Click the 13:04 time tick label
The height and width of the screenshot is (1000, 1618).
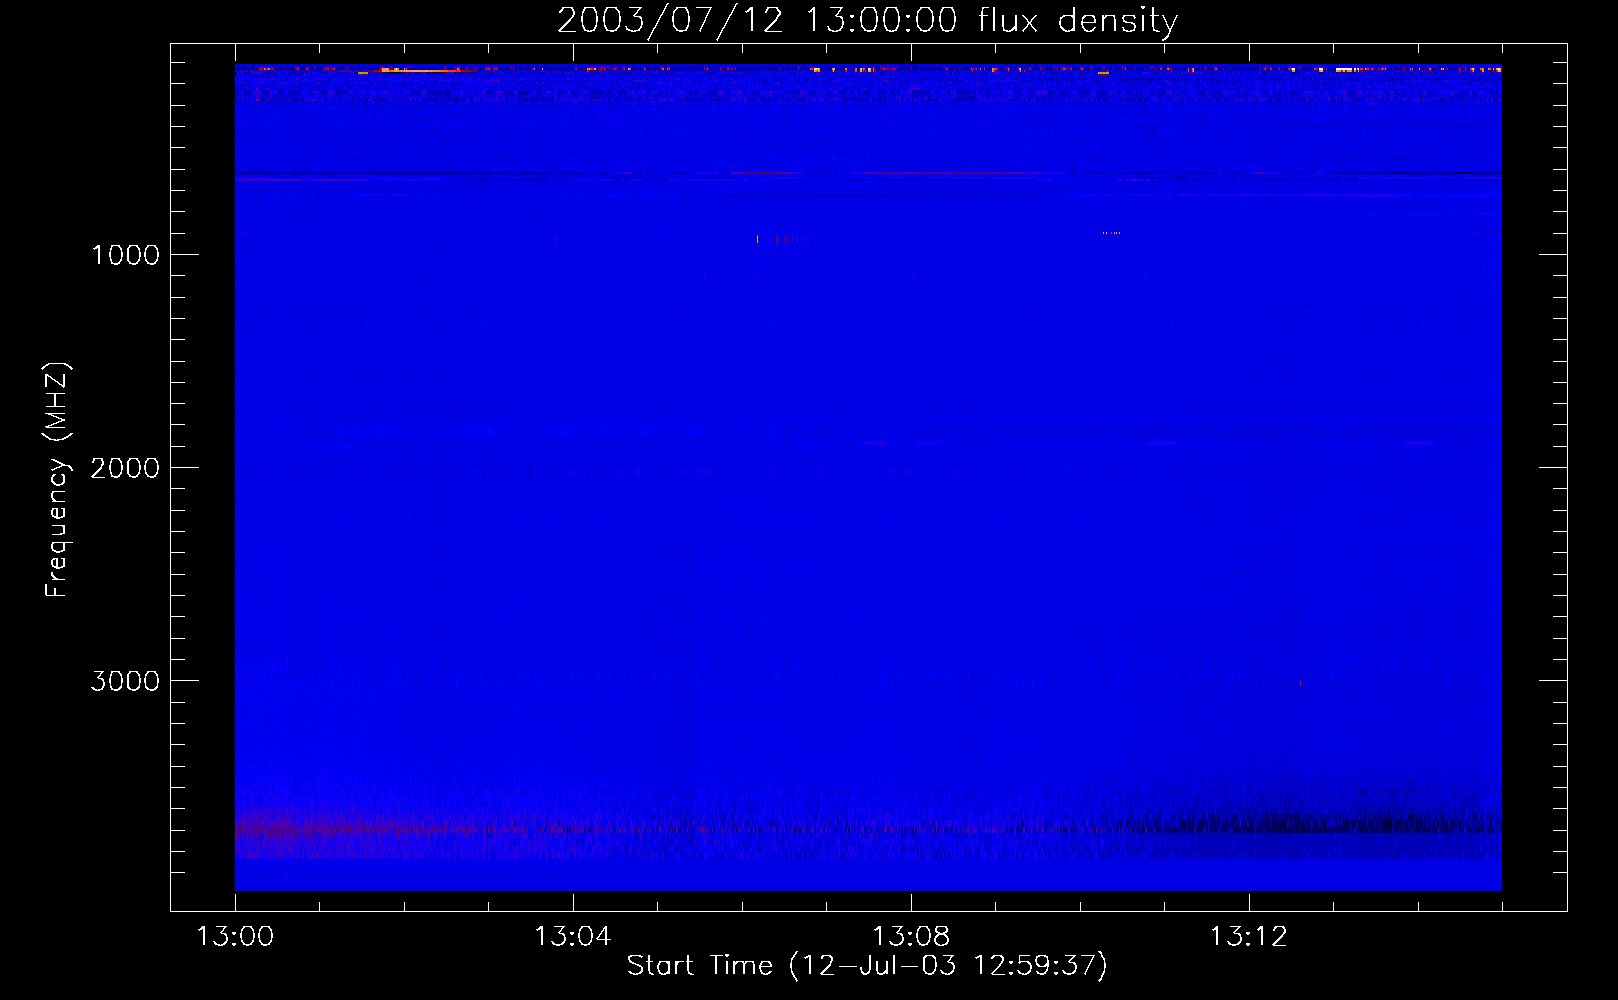click(573, 937)
